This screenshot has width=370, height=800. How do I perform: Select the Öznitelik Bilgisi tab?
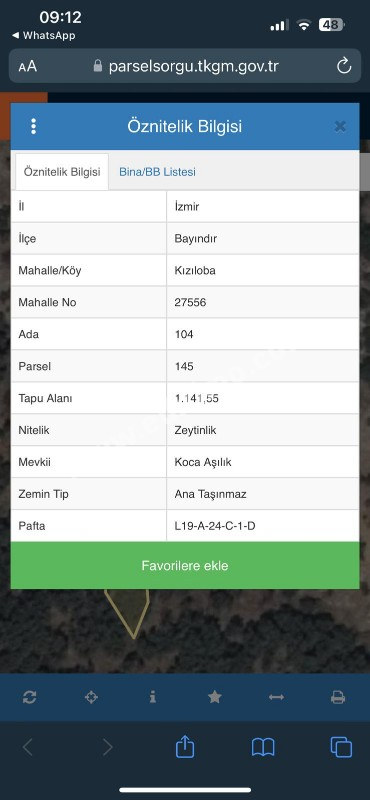point(62,172)
